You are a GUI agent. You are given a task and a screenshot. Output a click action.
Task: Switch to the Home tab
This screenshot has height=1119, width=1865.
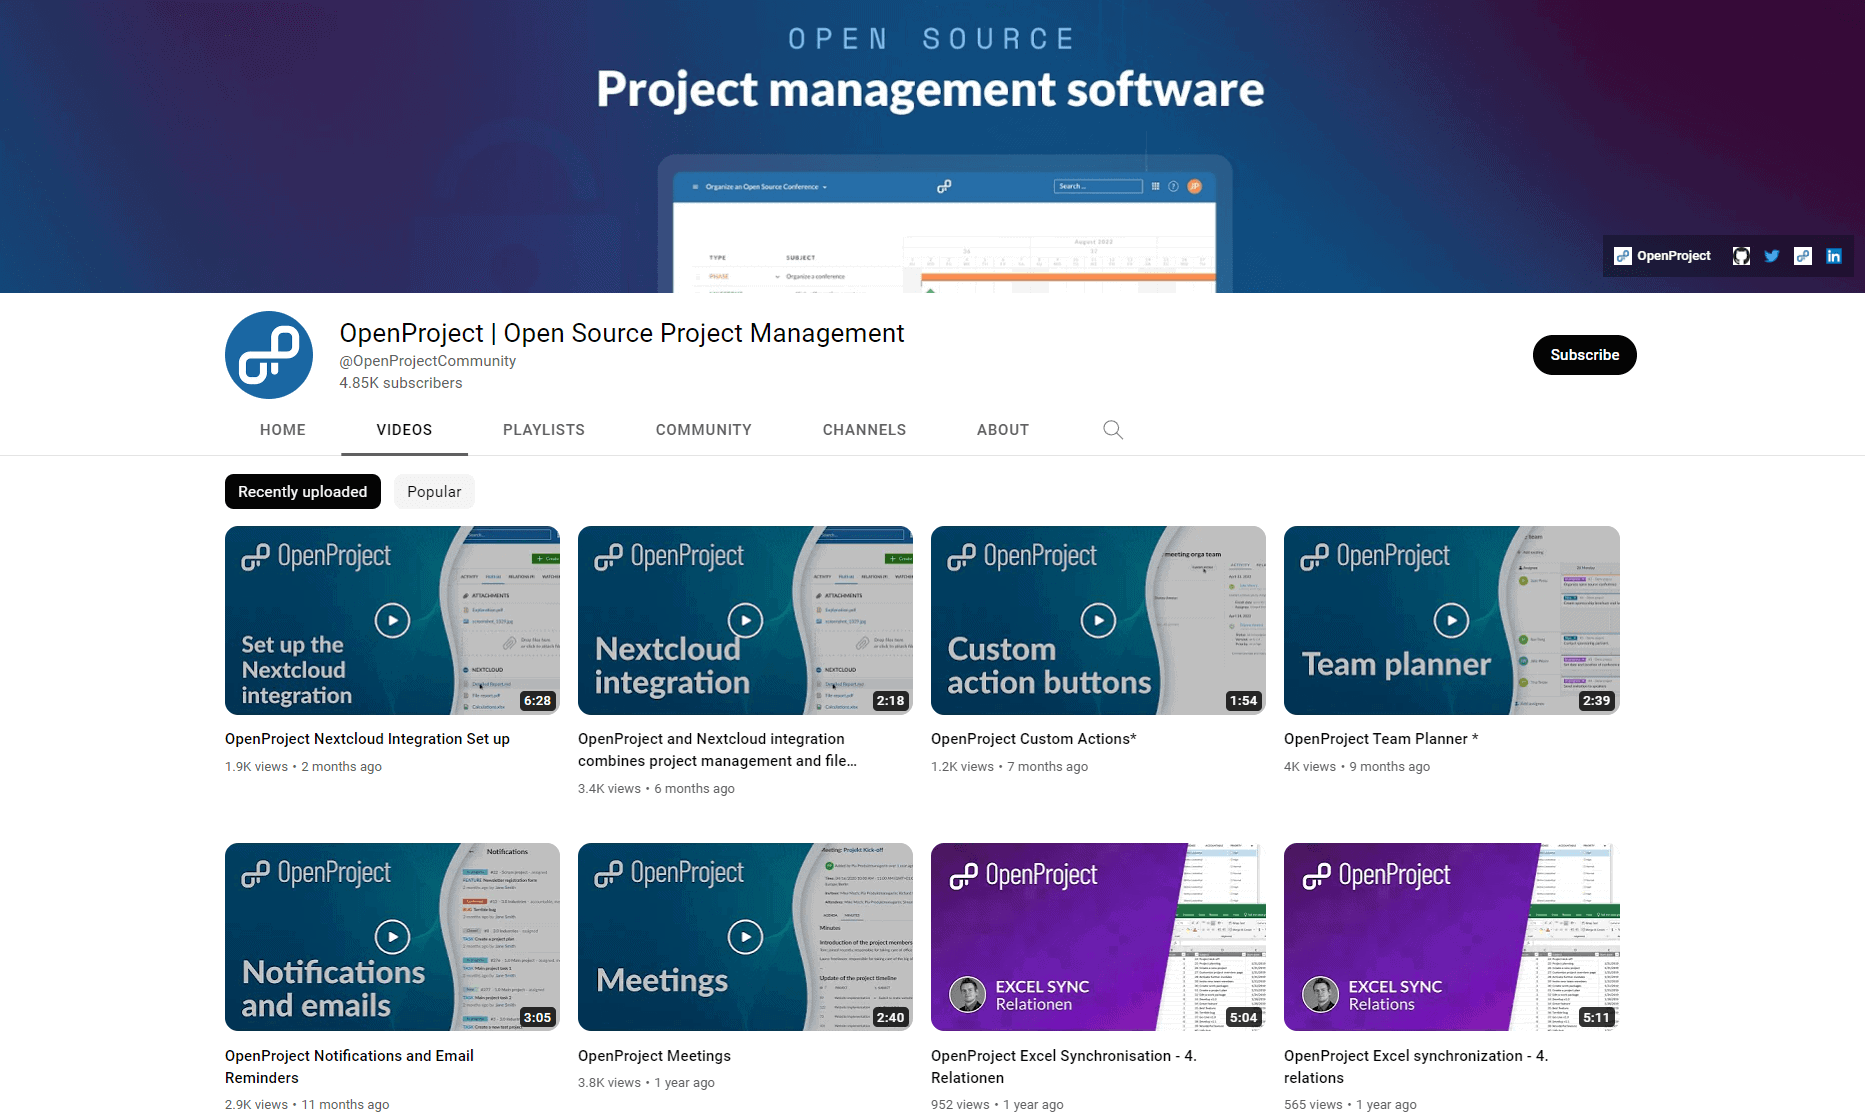283,430
